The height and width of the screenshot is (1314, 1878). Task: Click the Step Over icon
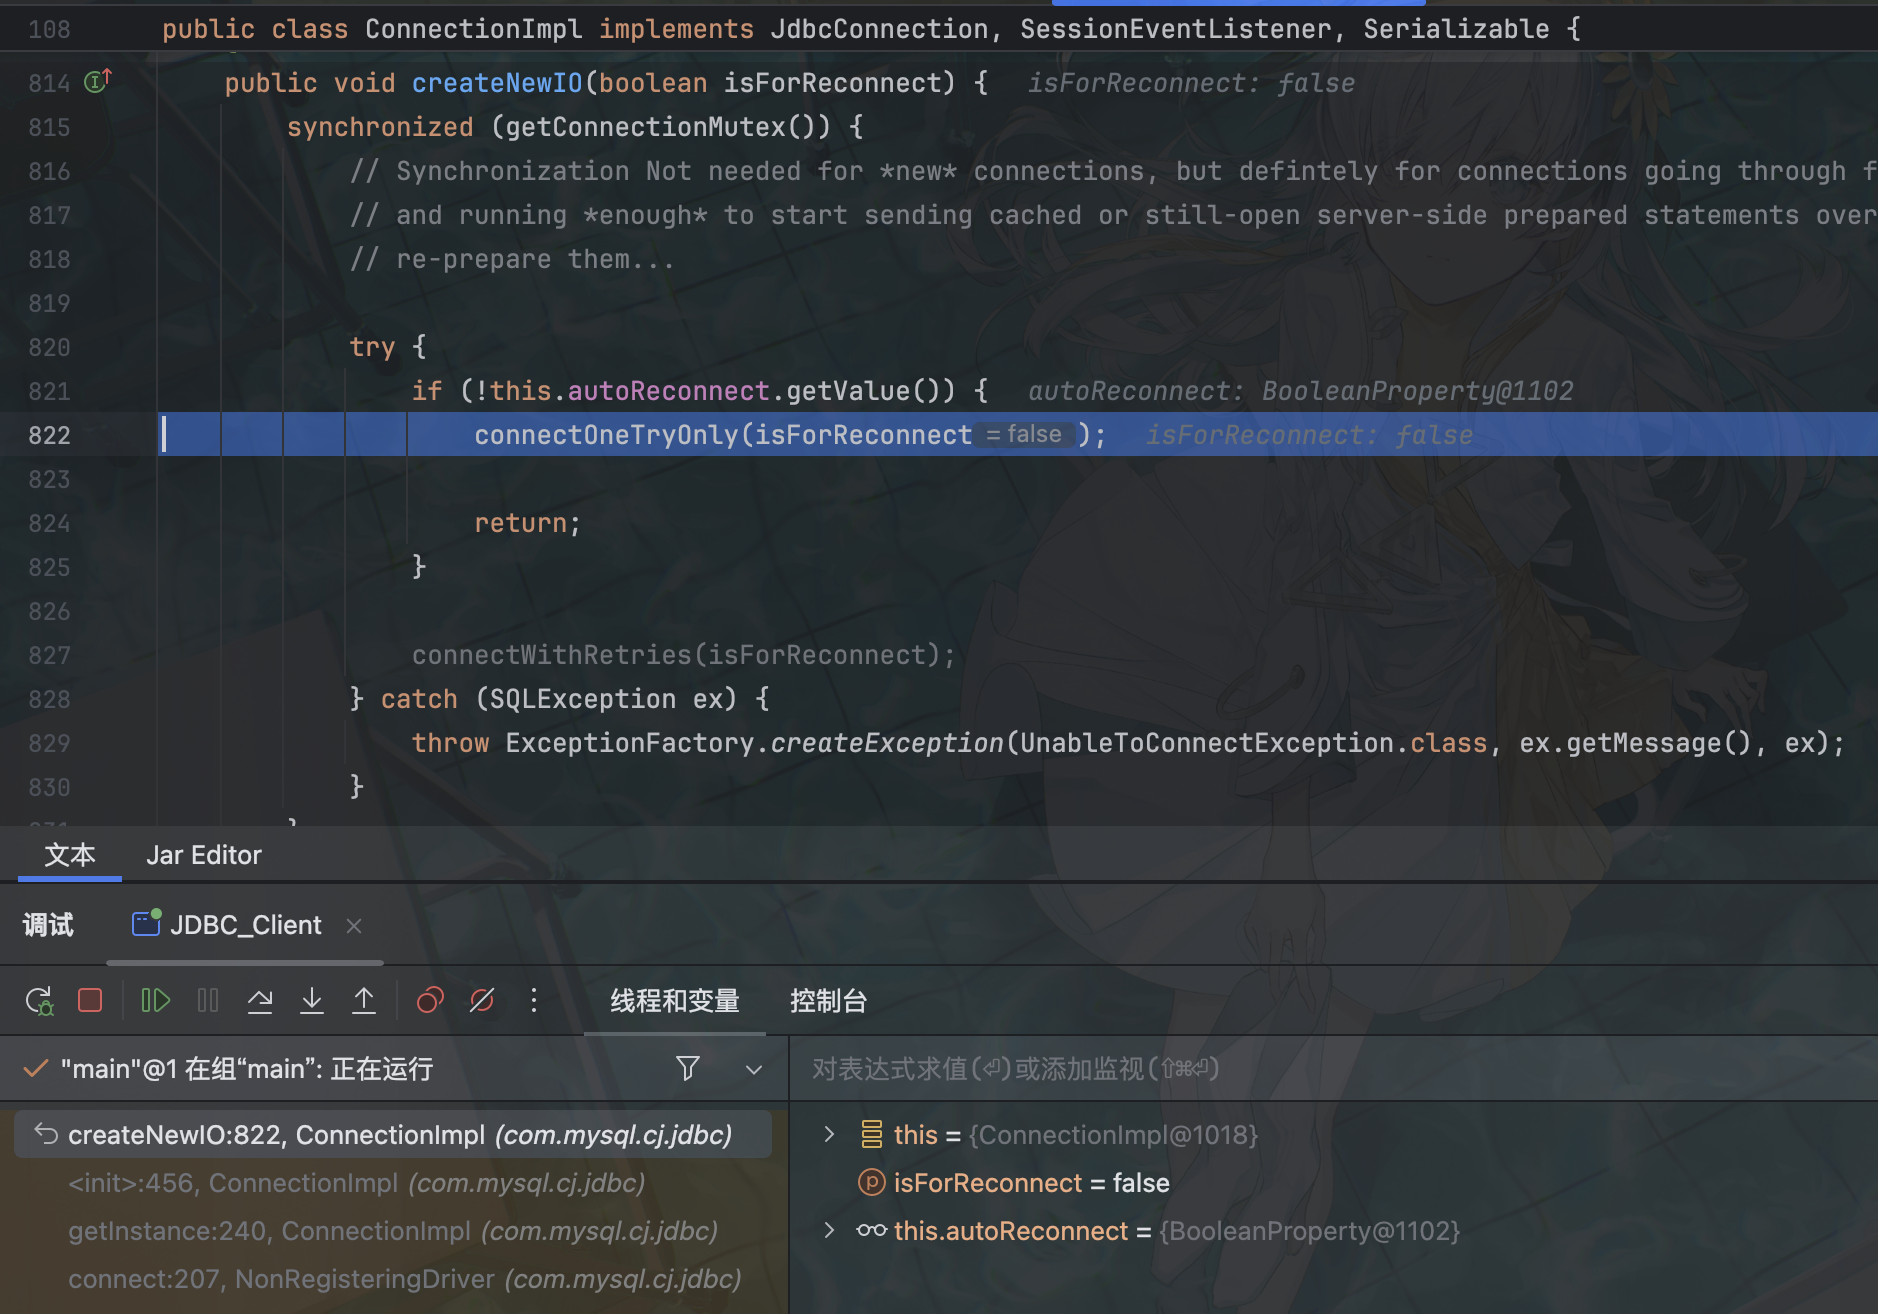(260, 1000)
